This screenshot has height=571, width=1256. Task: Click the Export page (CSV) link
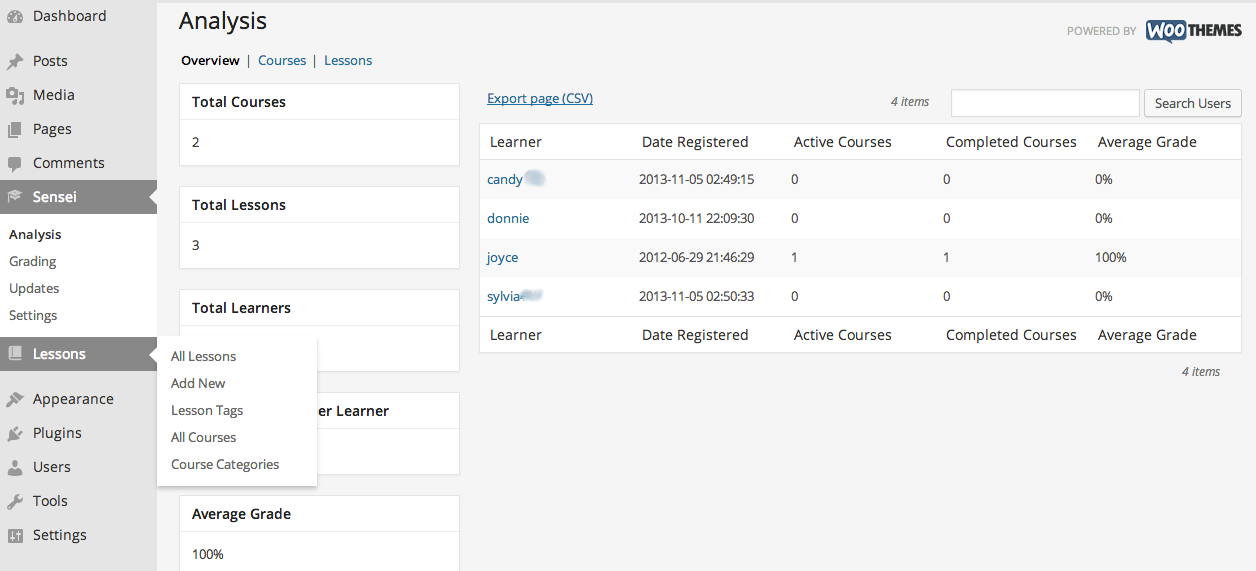[540, 98]
